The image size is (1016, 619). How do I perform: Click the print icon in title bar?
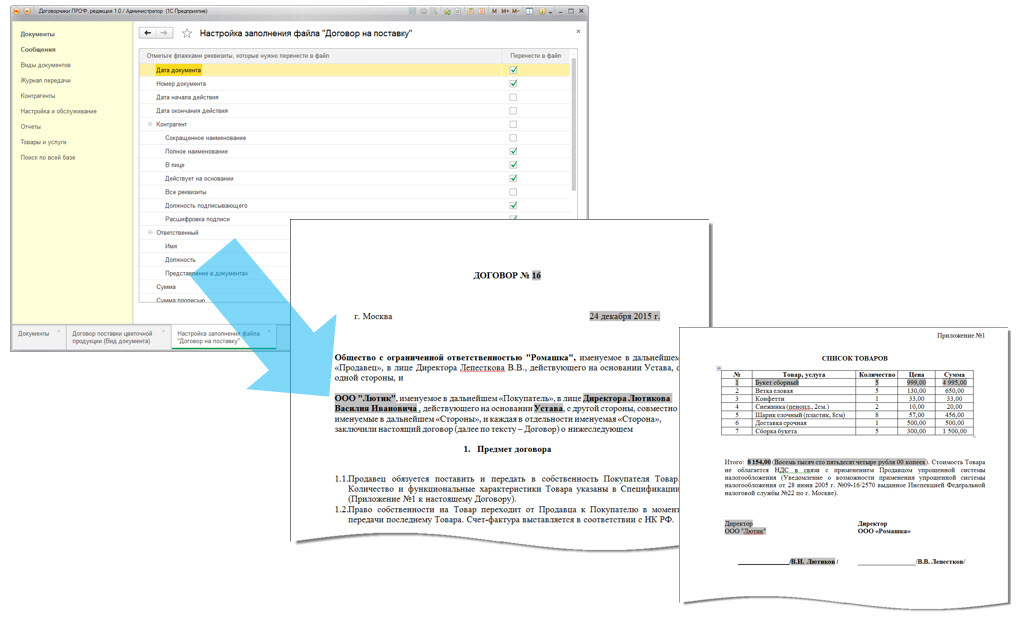tap(424, 11)
